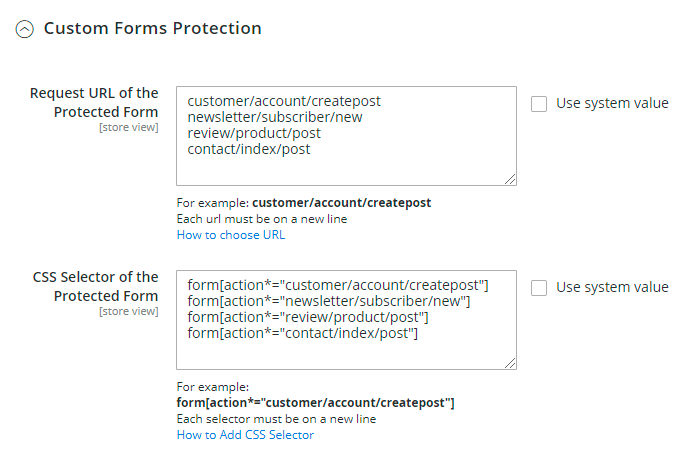Click the Use system value label beside Request URL
Image resolution: width=685 pixels, height=459 pixels.
(x=612, y=104)
